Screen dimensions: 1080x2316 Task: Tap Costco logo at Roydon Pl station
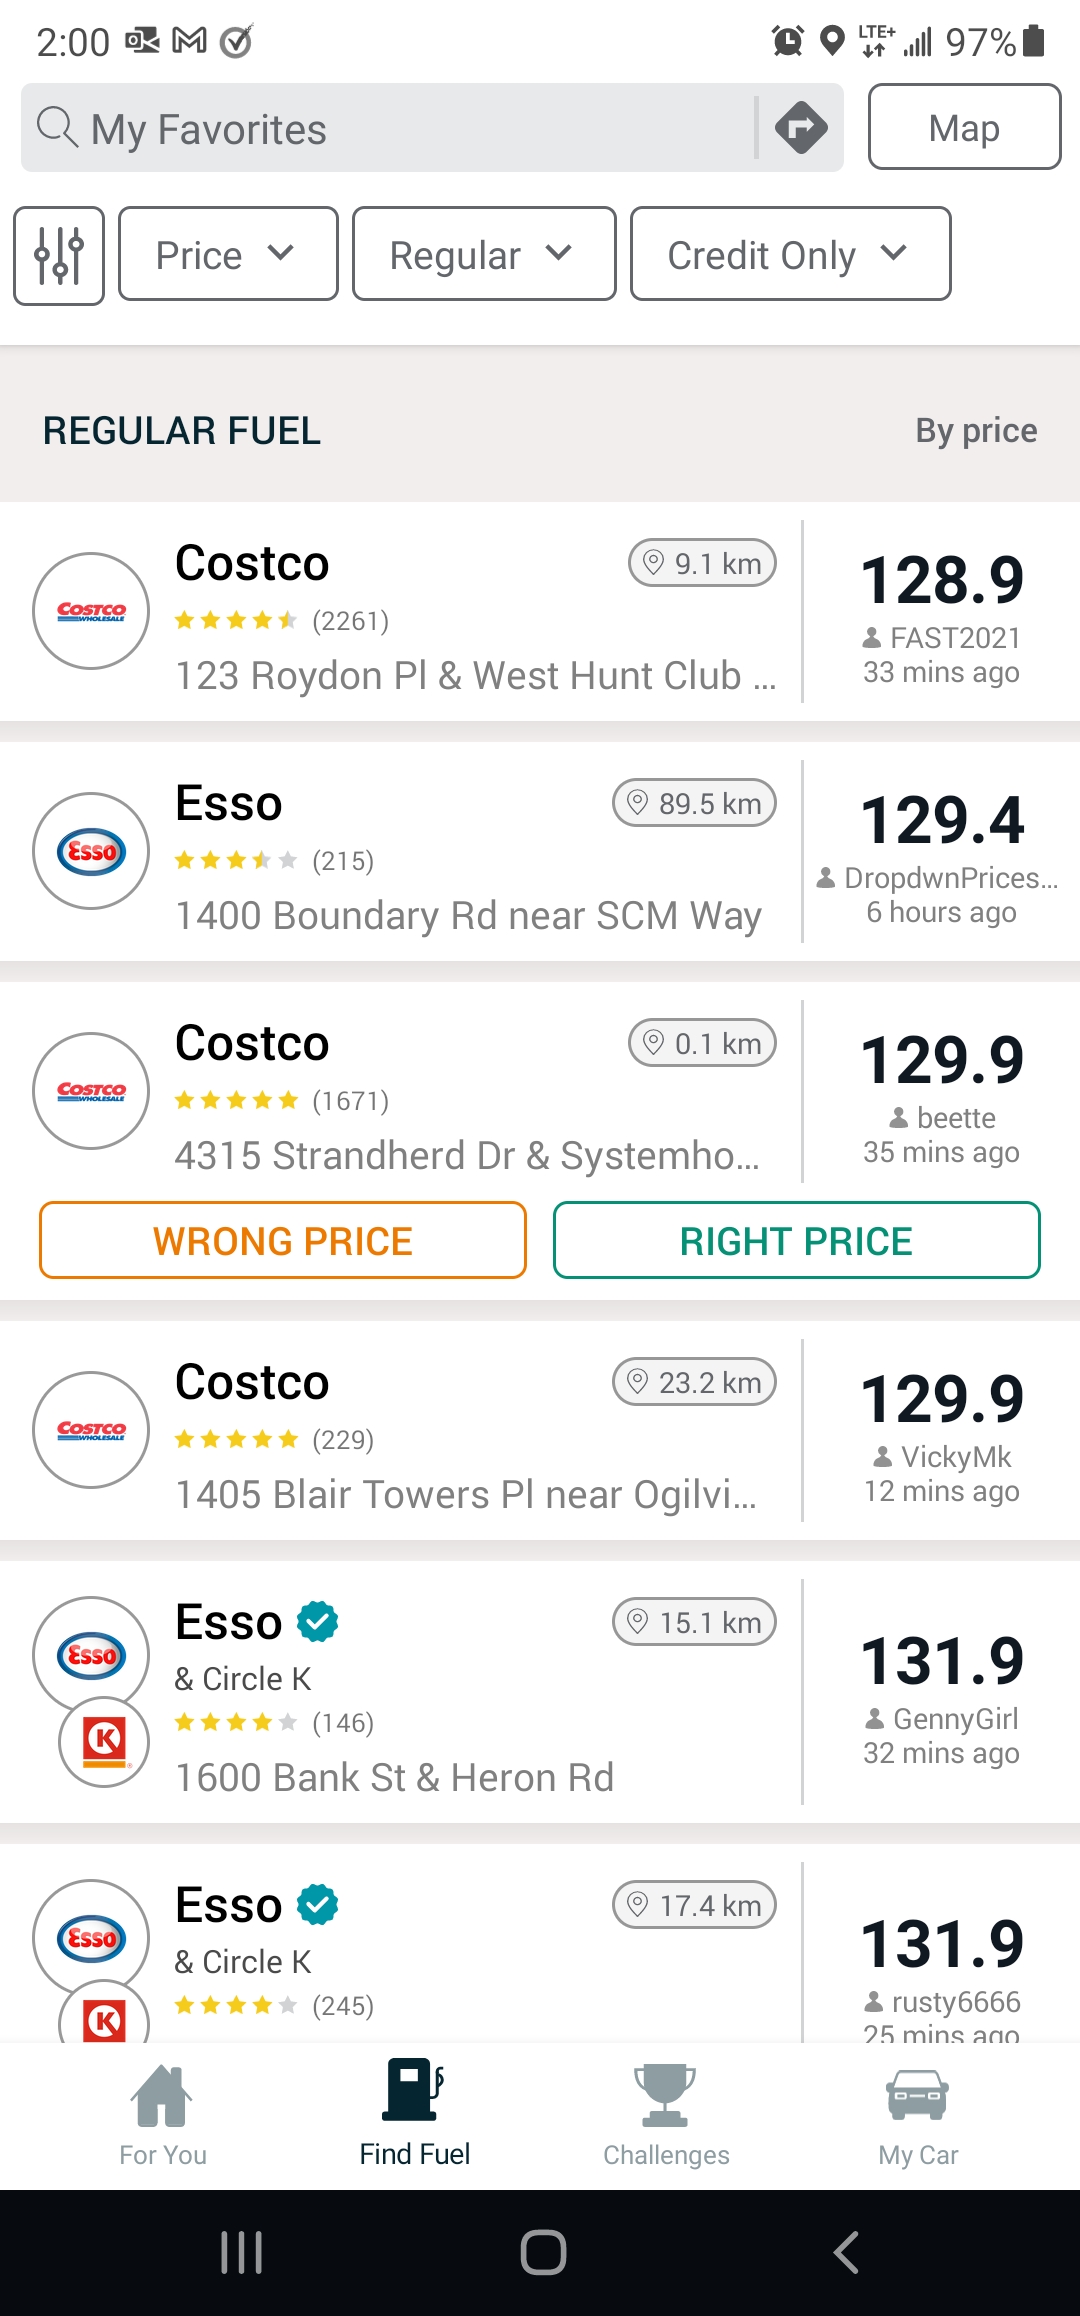[x=91, y=611]
